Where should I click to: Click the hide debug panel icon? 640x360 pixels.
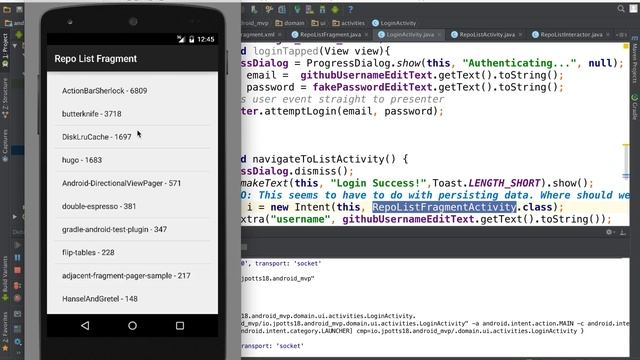coord(623,232)
